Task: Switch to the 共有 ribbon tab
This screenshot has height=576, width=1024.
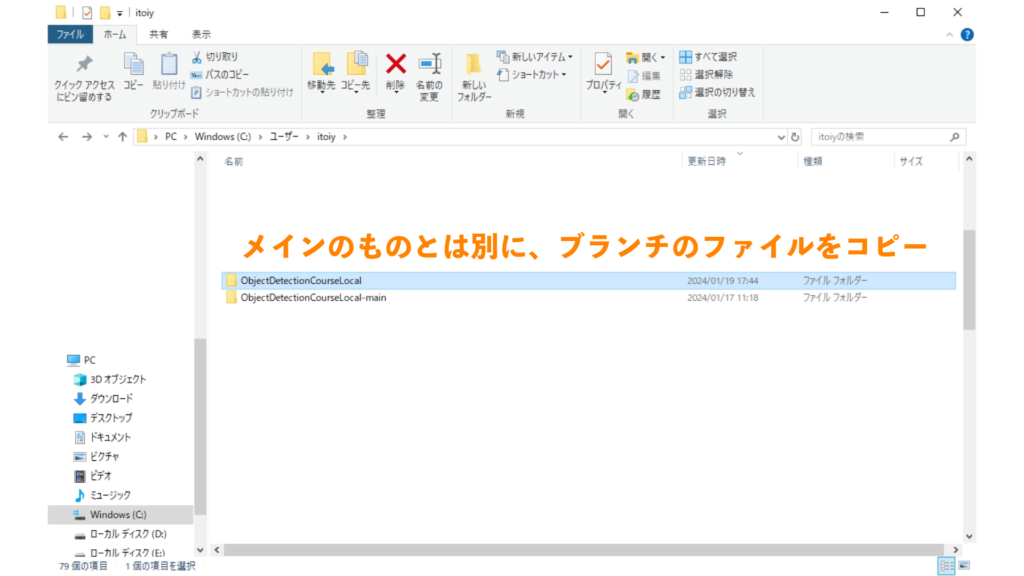Action: point(158,33)
